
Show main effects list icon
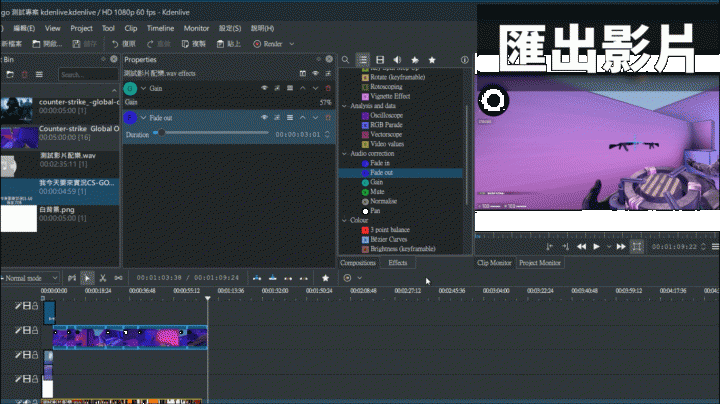click(363, 60)
